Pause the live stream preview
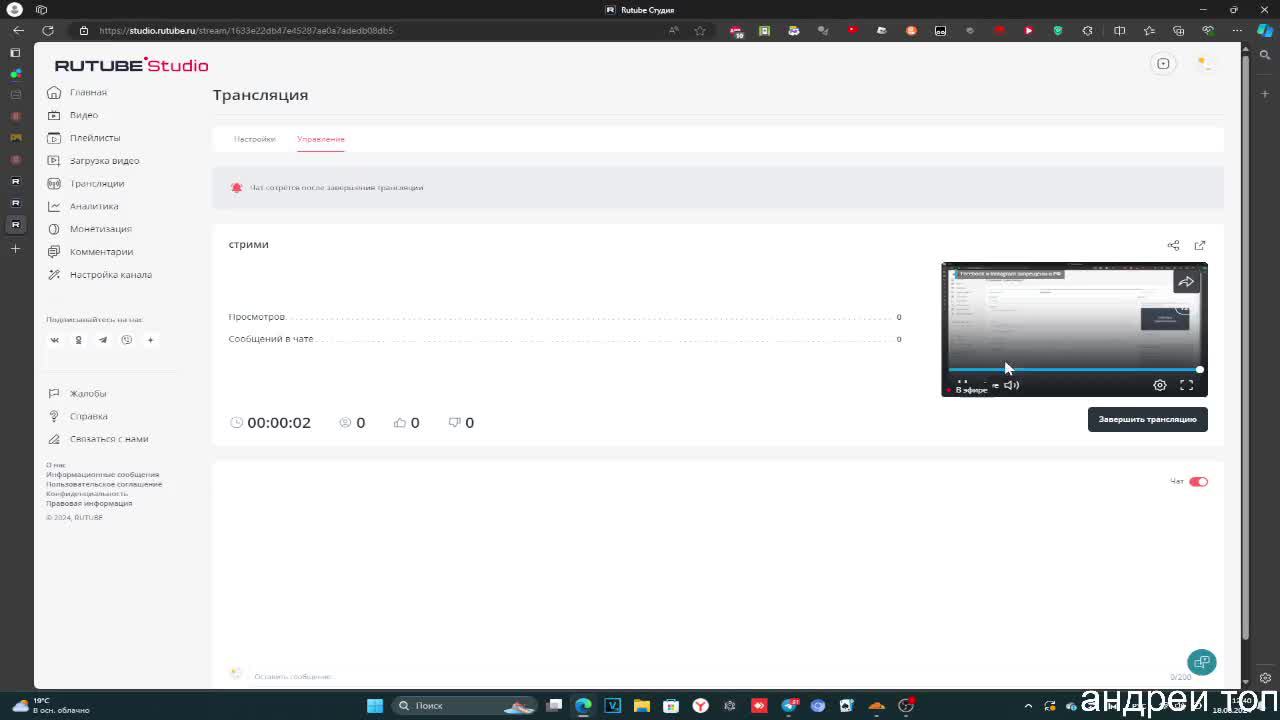This screenshot has width=1280, height=720. 962,384
